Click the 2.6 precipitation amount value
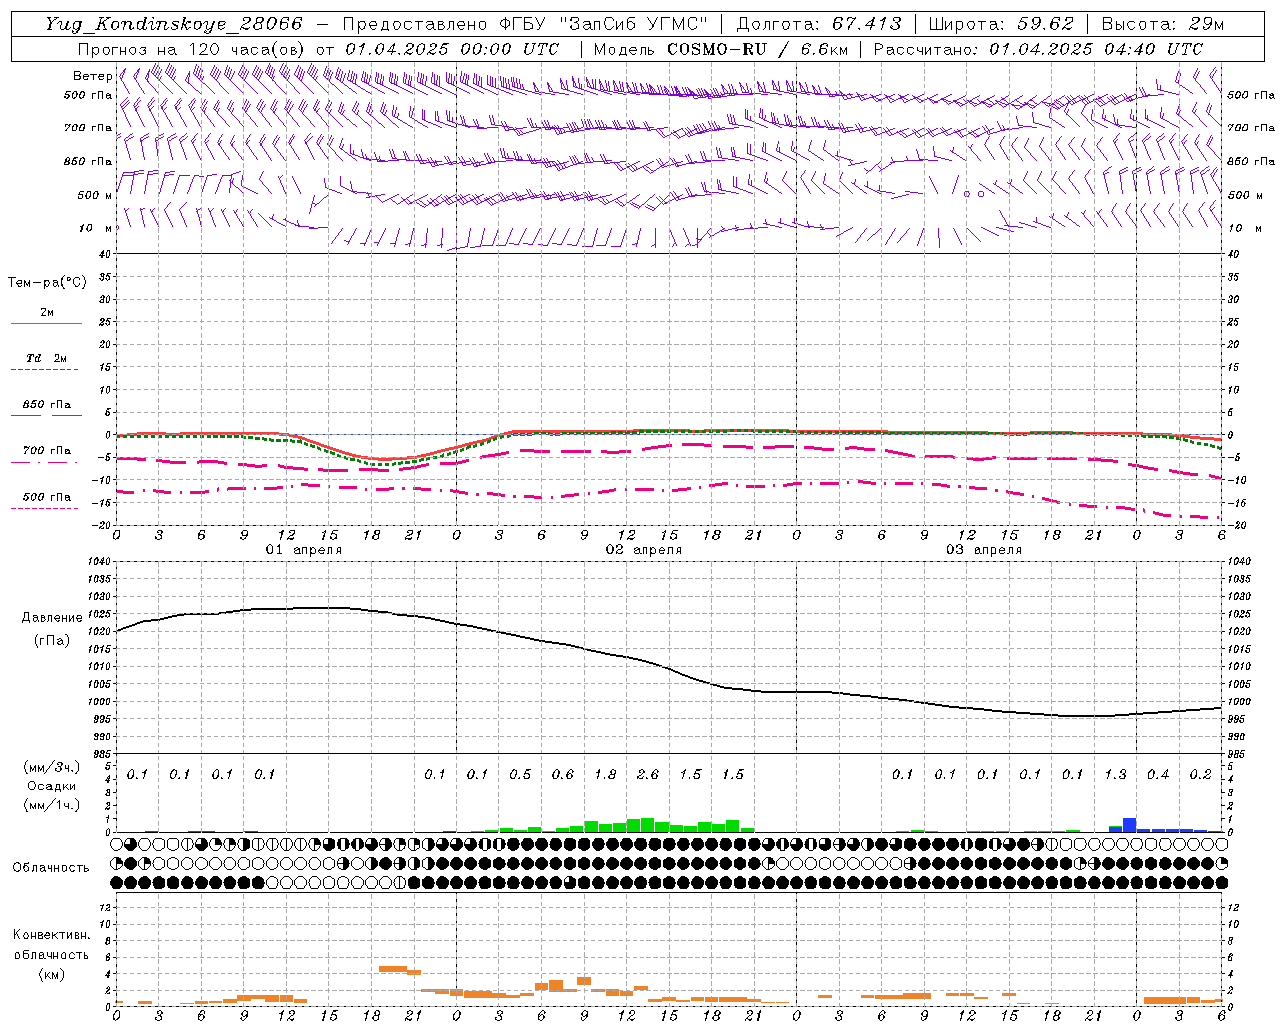The image size is (1280, 1024). click(x=647, y=774)
